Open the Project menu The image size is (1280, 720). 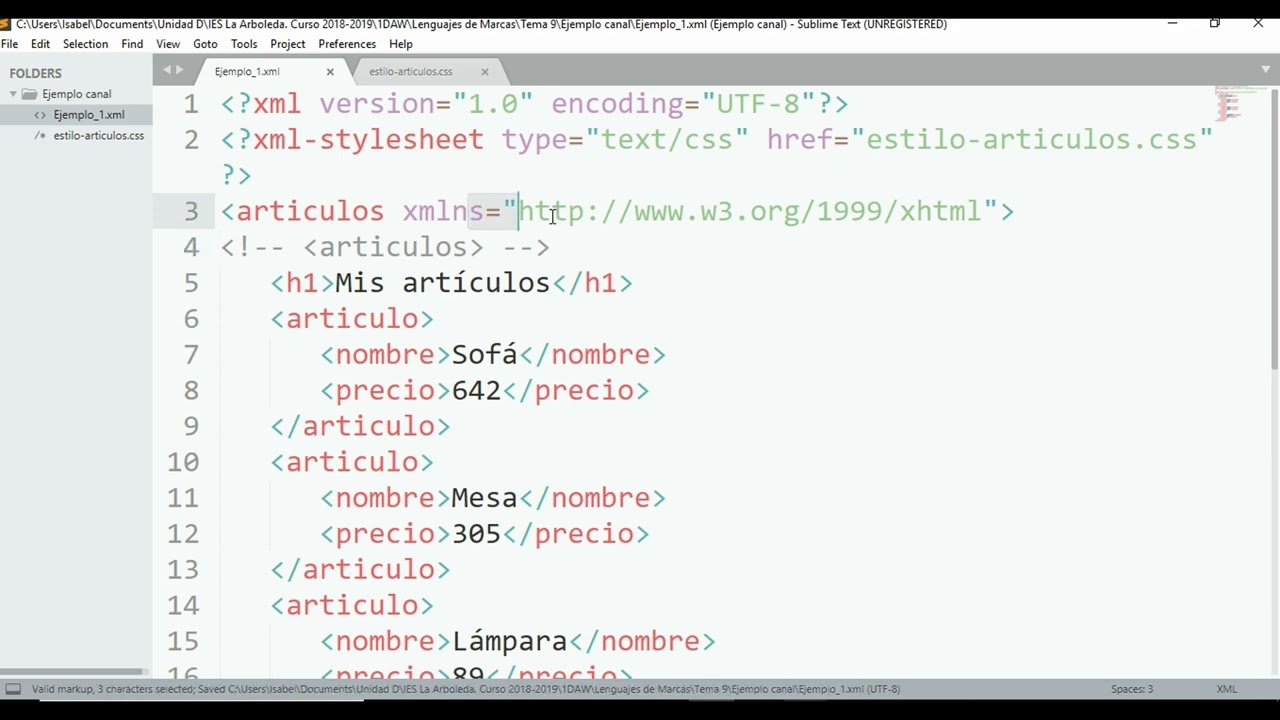[287, 44]
